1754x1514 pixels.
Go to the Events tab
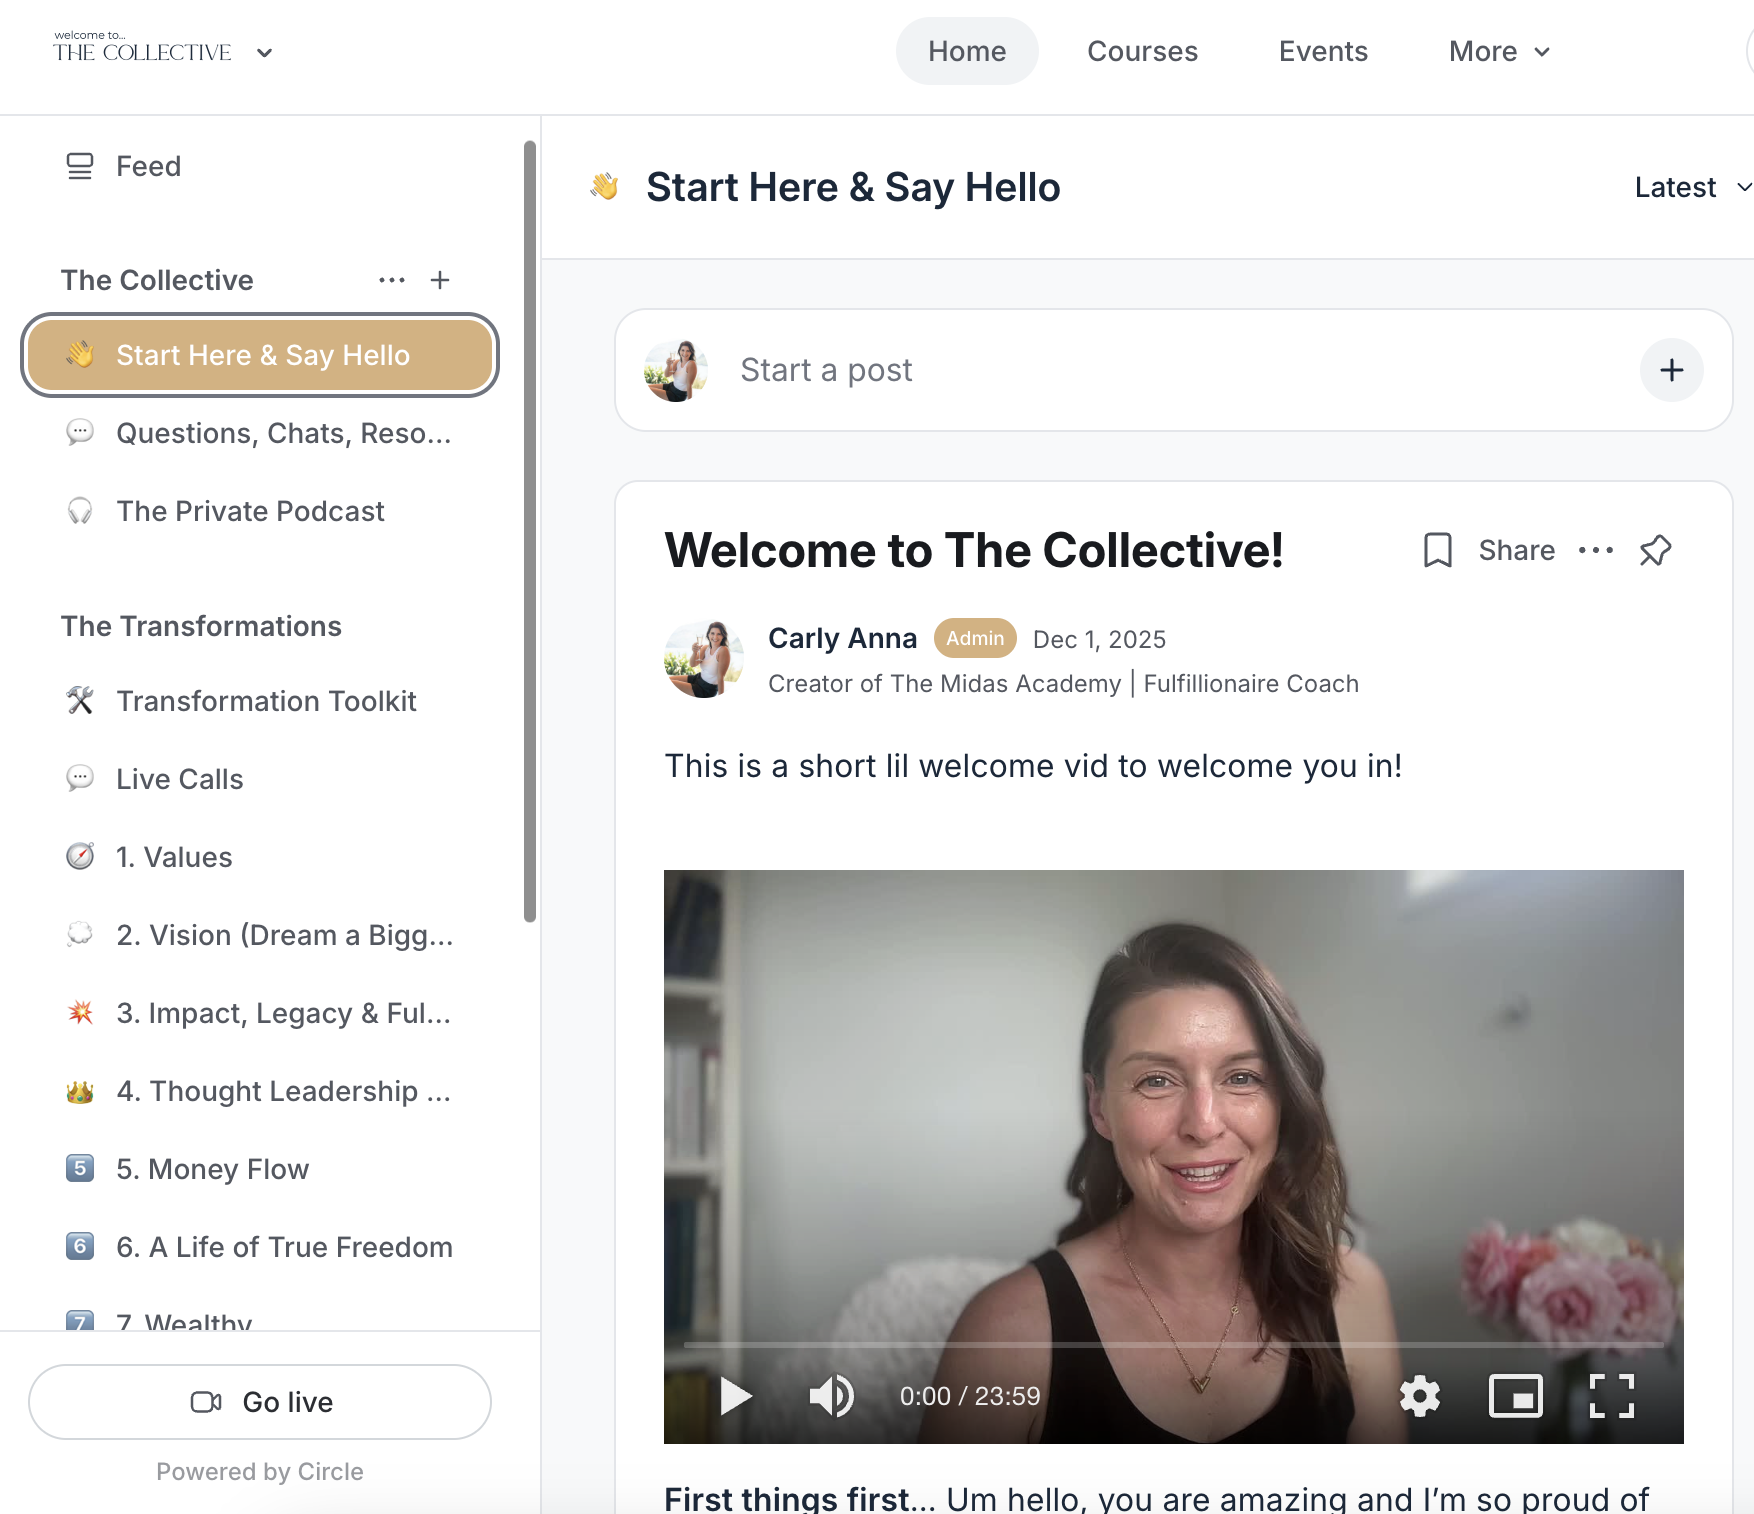pos(1322,51)
